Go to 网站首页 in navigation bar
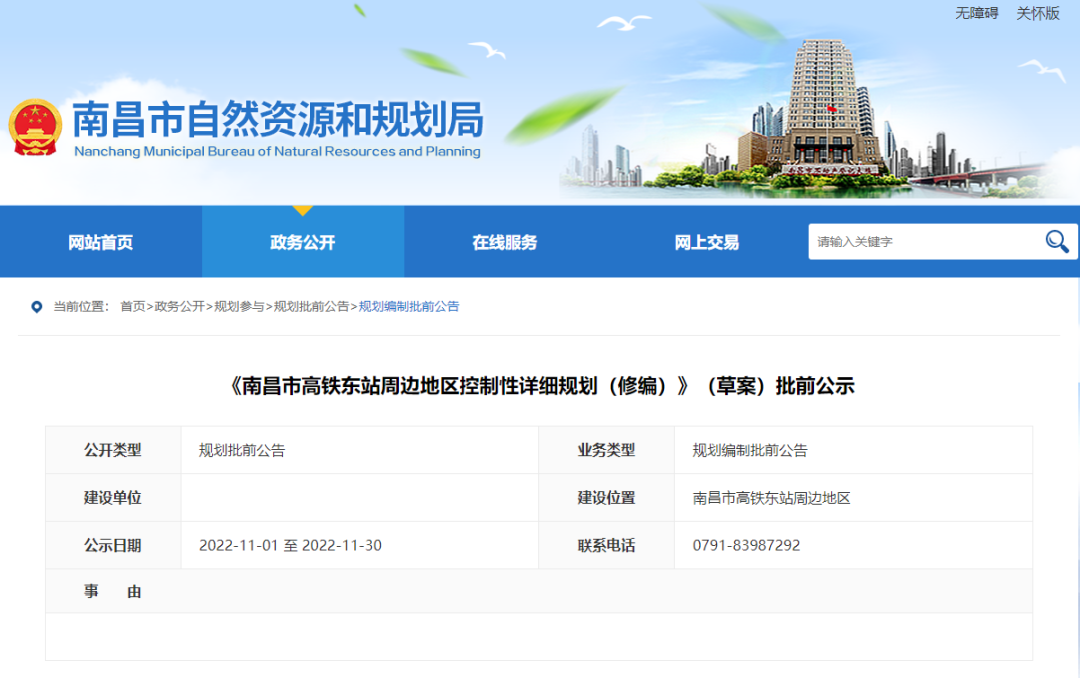Screen dimensions: 1080x678 click(x=100, y=242)
